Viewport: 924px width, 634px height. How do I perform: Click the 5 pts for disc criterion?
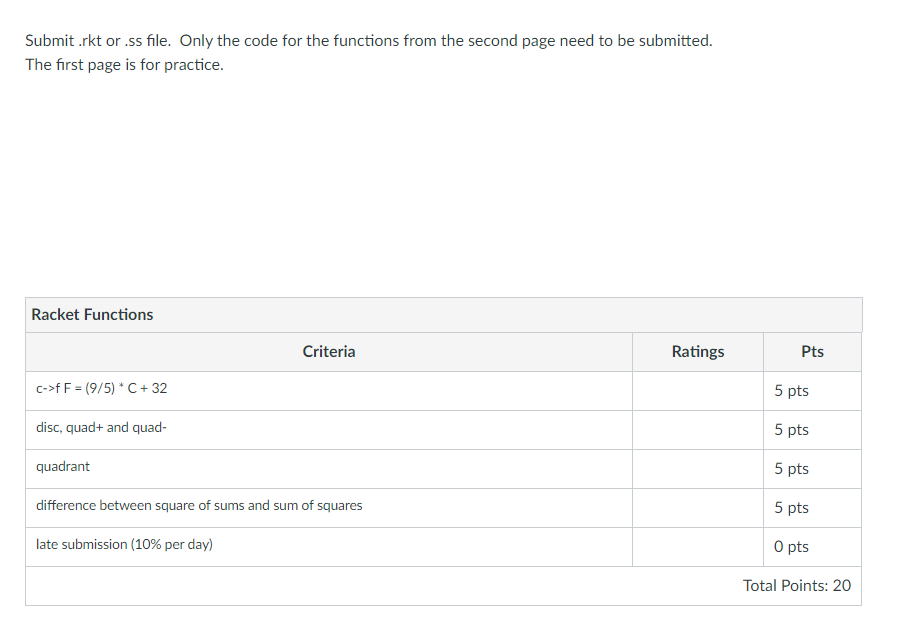pos(790,429)
